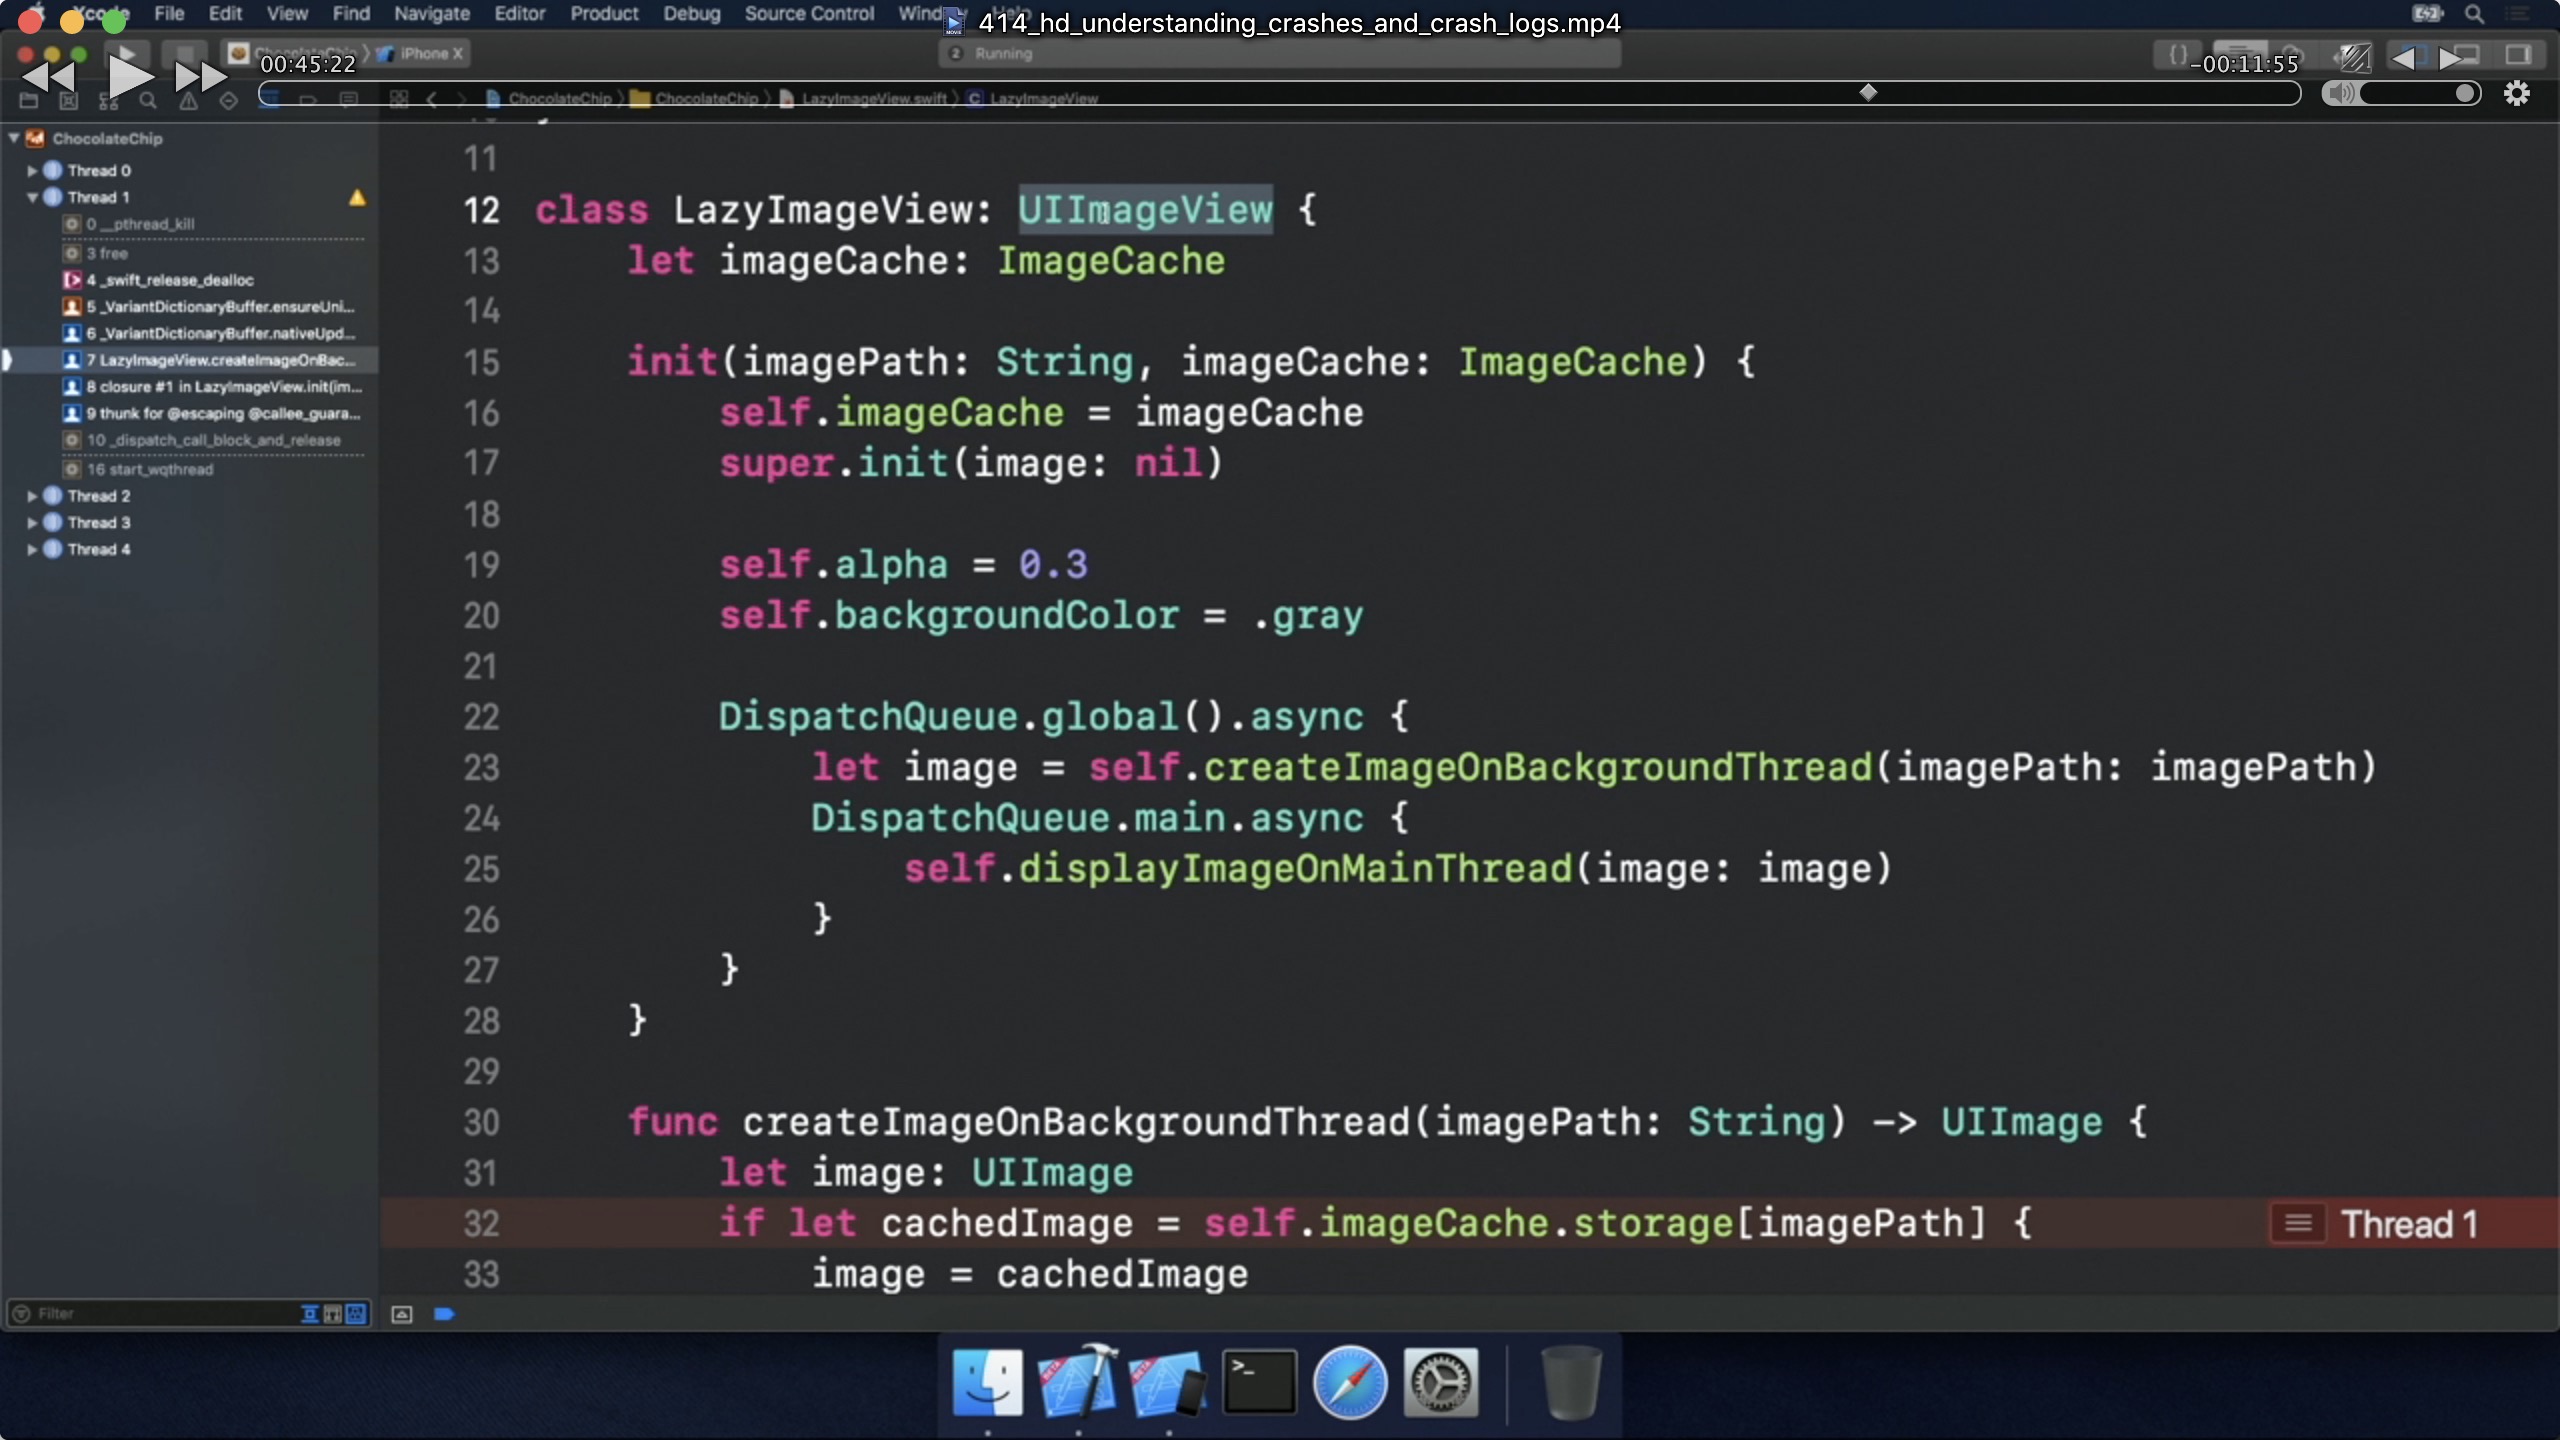Adjust the volume slider knob
Screen dimensions: 2560x1440
[x=2466, y=93]
